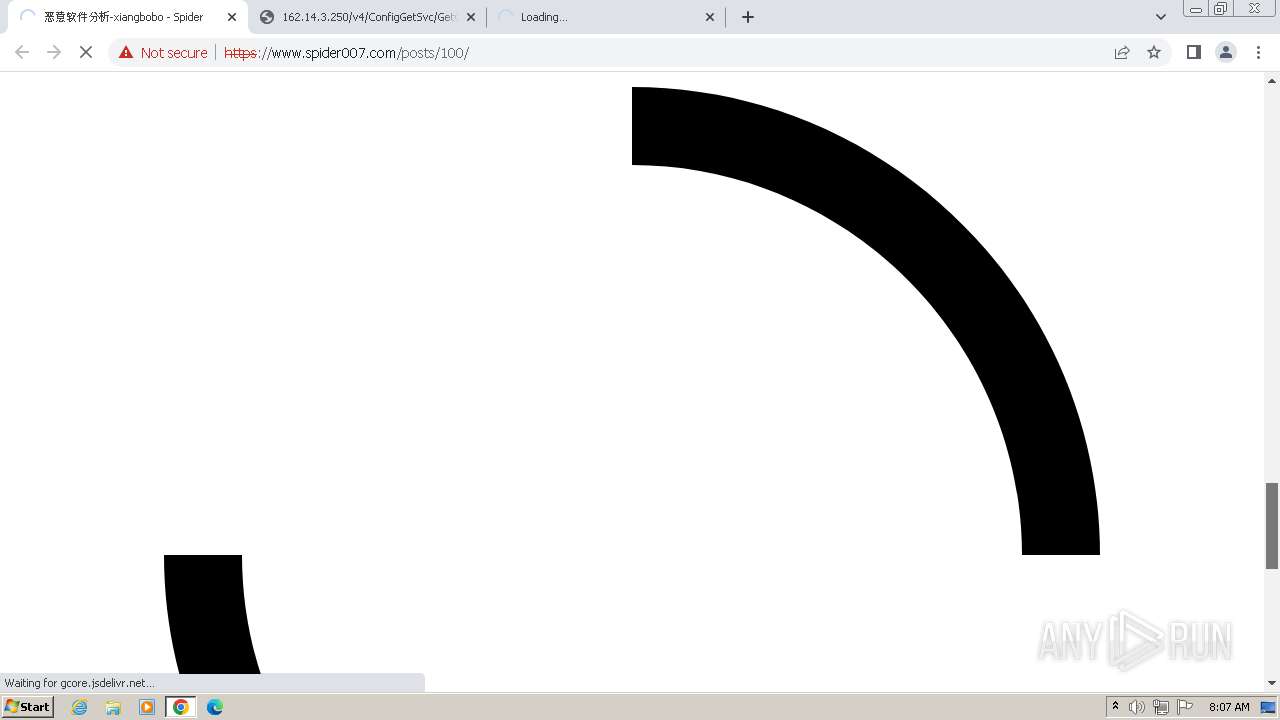Go back to previous page

click(x=22, y=52)
